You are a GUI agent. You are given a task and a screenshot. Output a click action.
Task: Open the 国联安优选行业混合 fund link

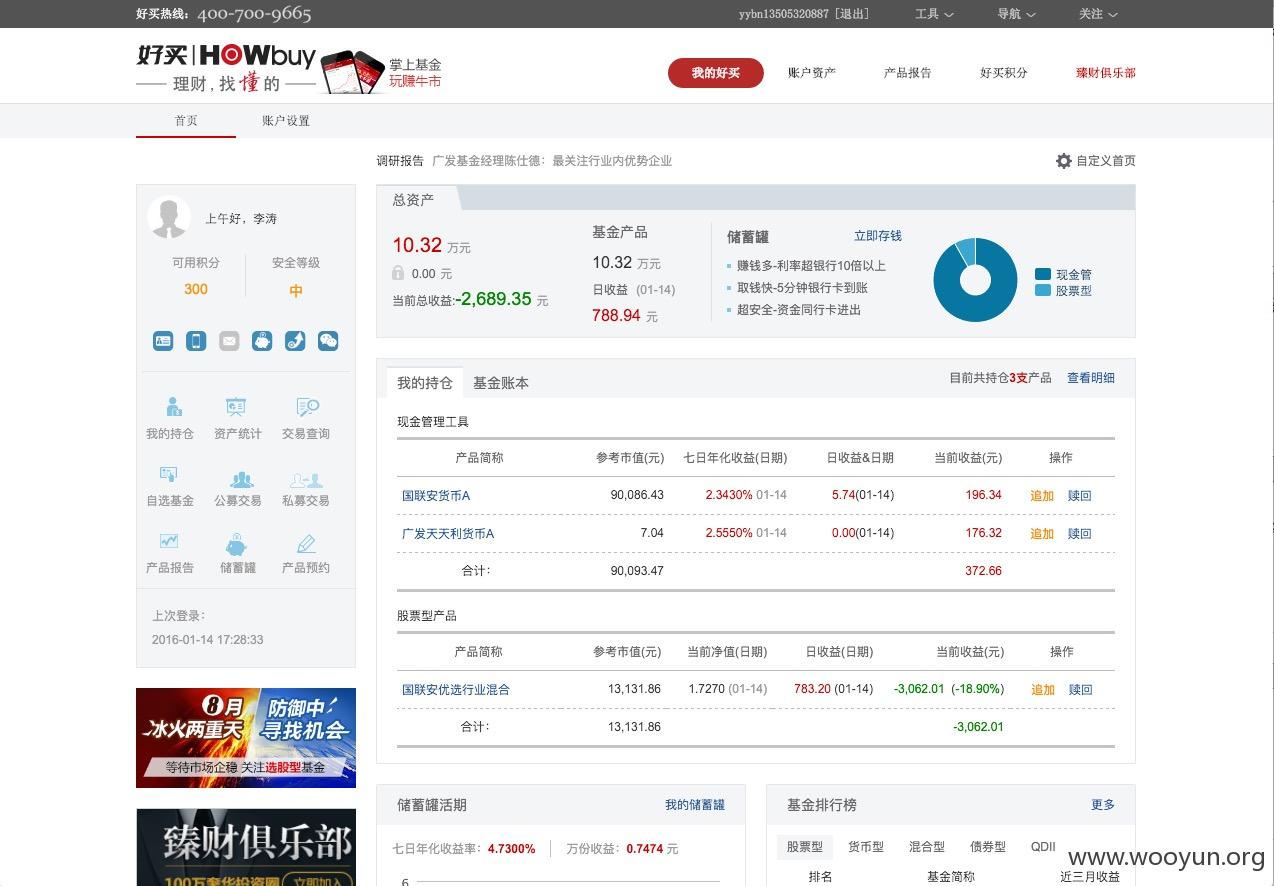[x=456, y=690]
